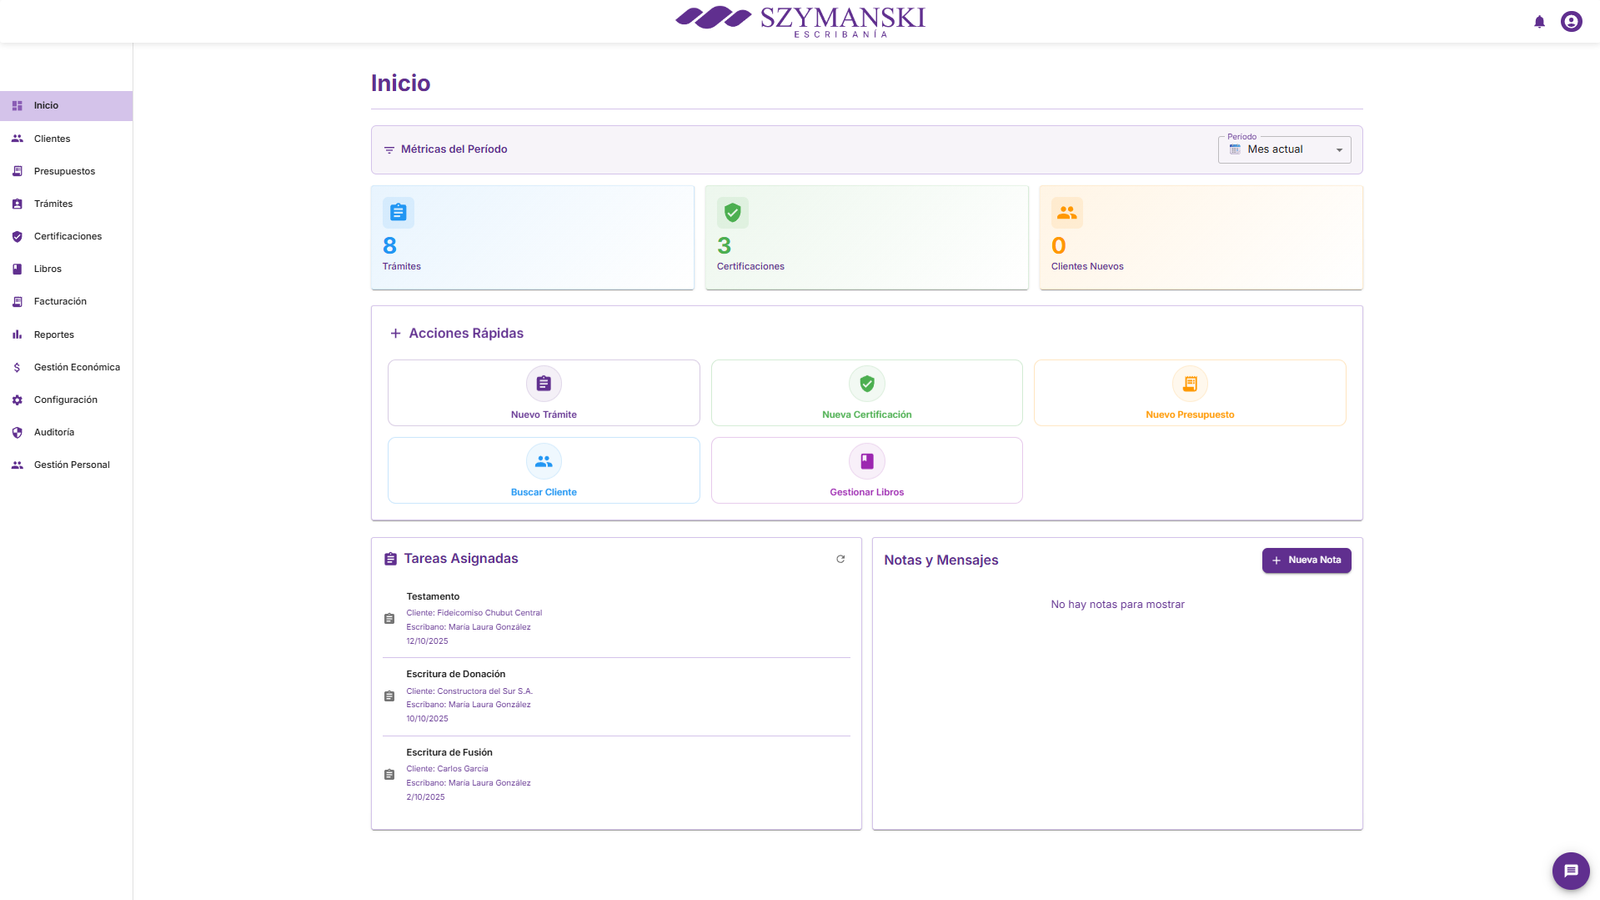Screen dimensions: 1600x900
Task: Click the Período dropdown arrow
Action: coord(1339,150)
